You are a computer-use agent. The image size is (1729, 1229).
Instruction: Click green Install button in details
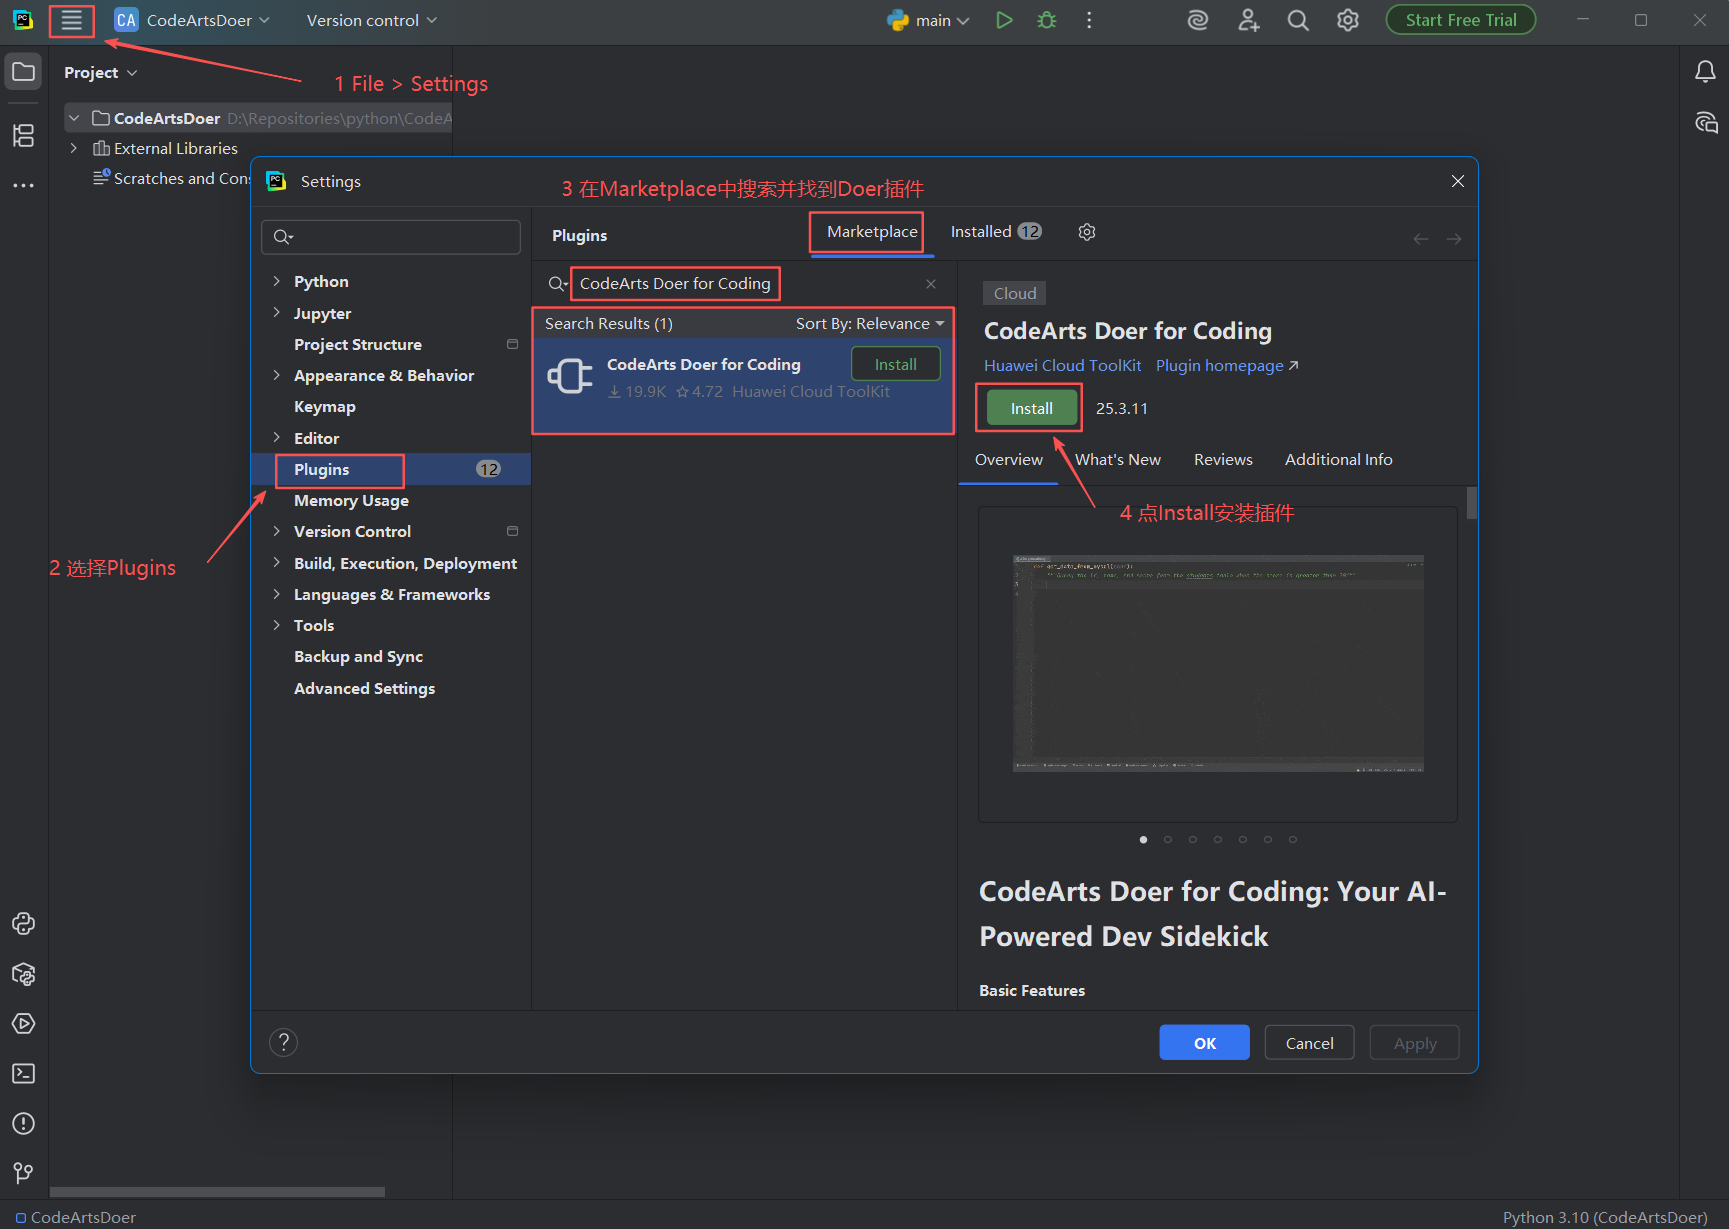[x=1031, y=409]
